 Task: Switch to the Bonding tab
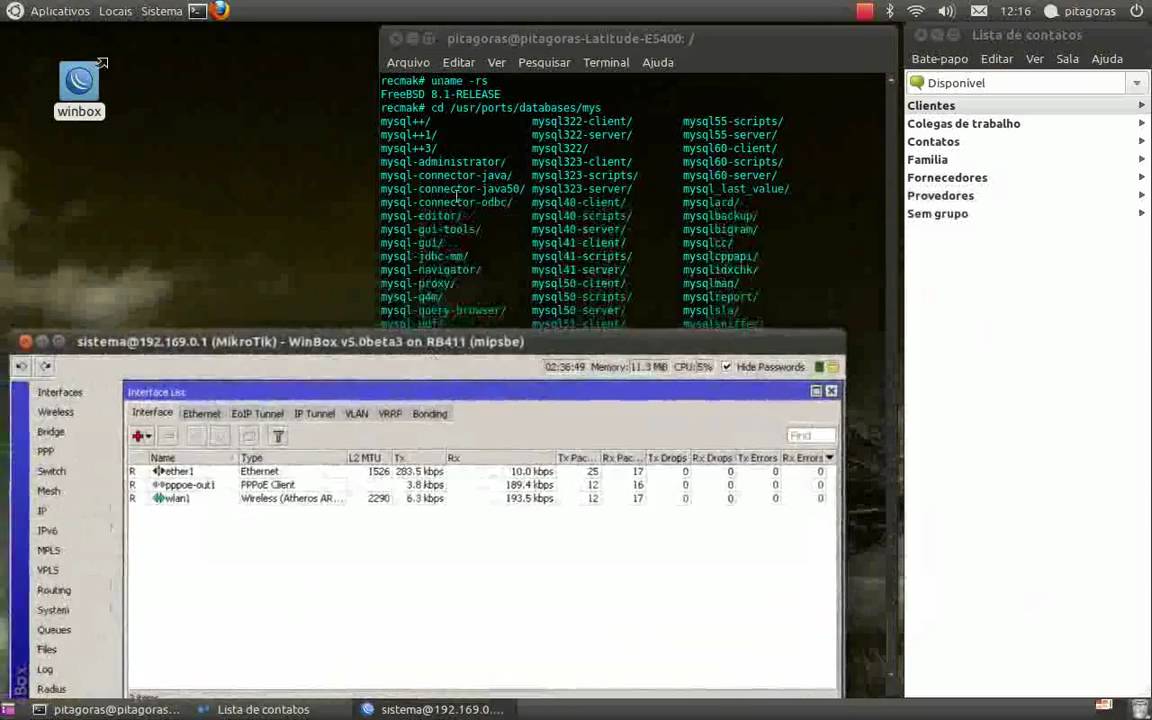coord(430,414)
